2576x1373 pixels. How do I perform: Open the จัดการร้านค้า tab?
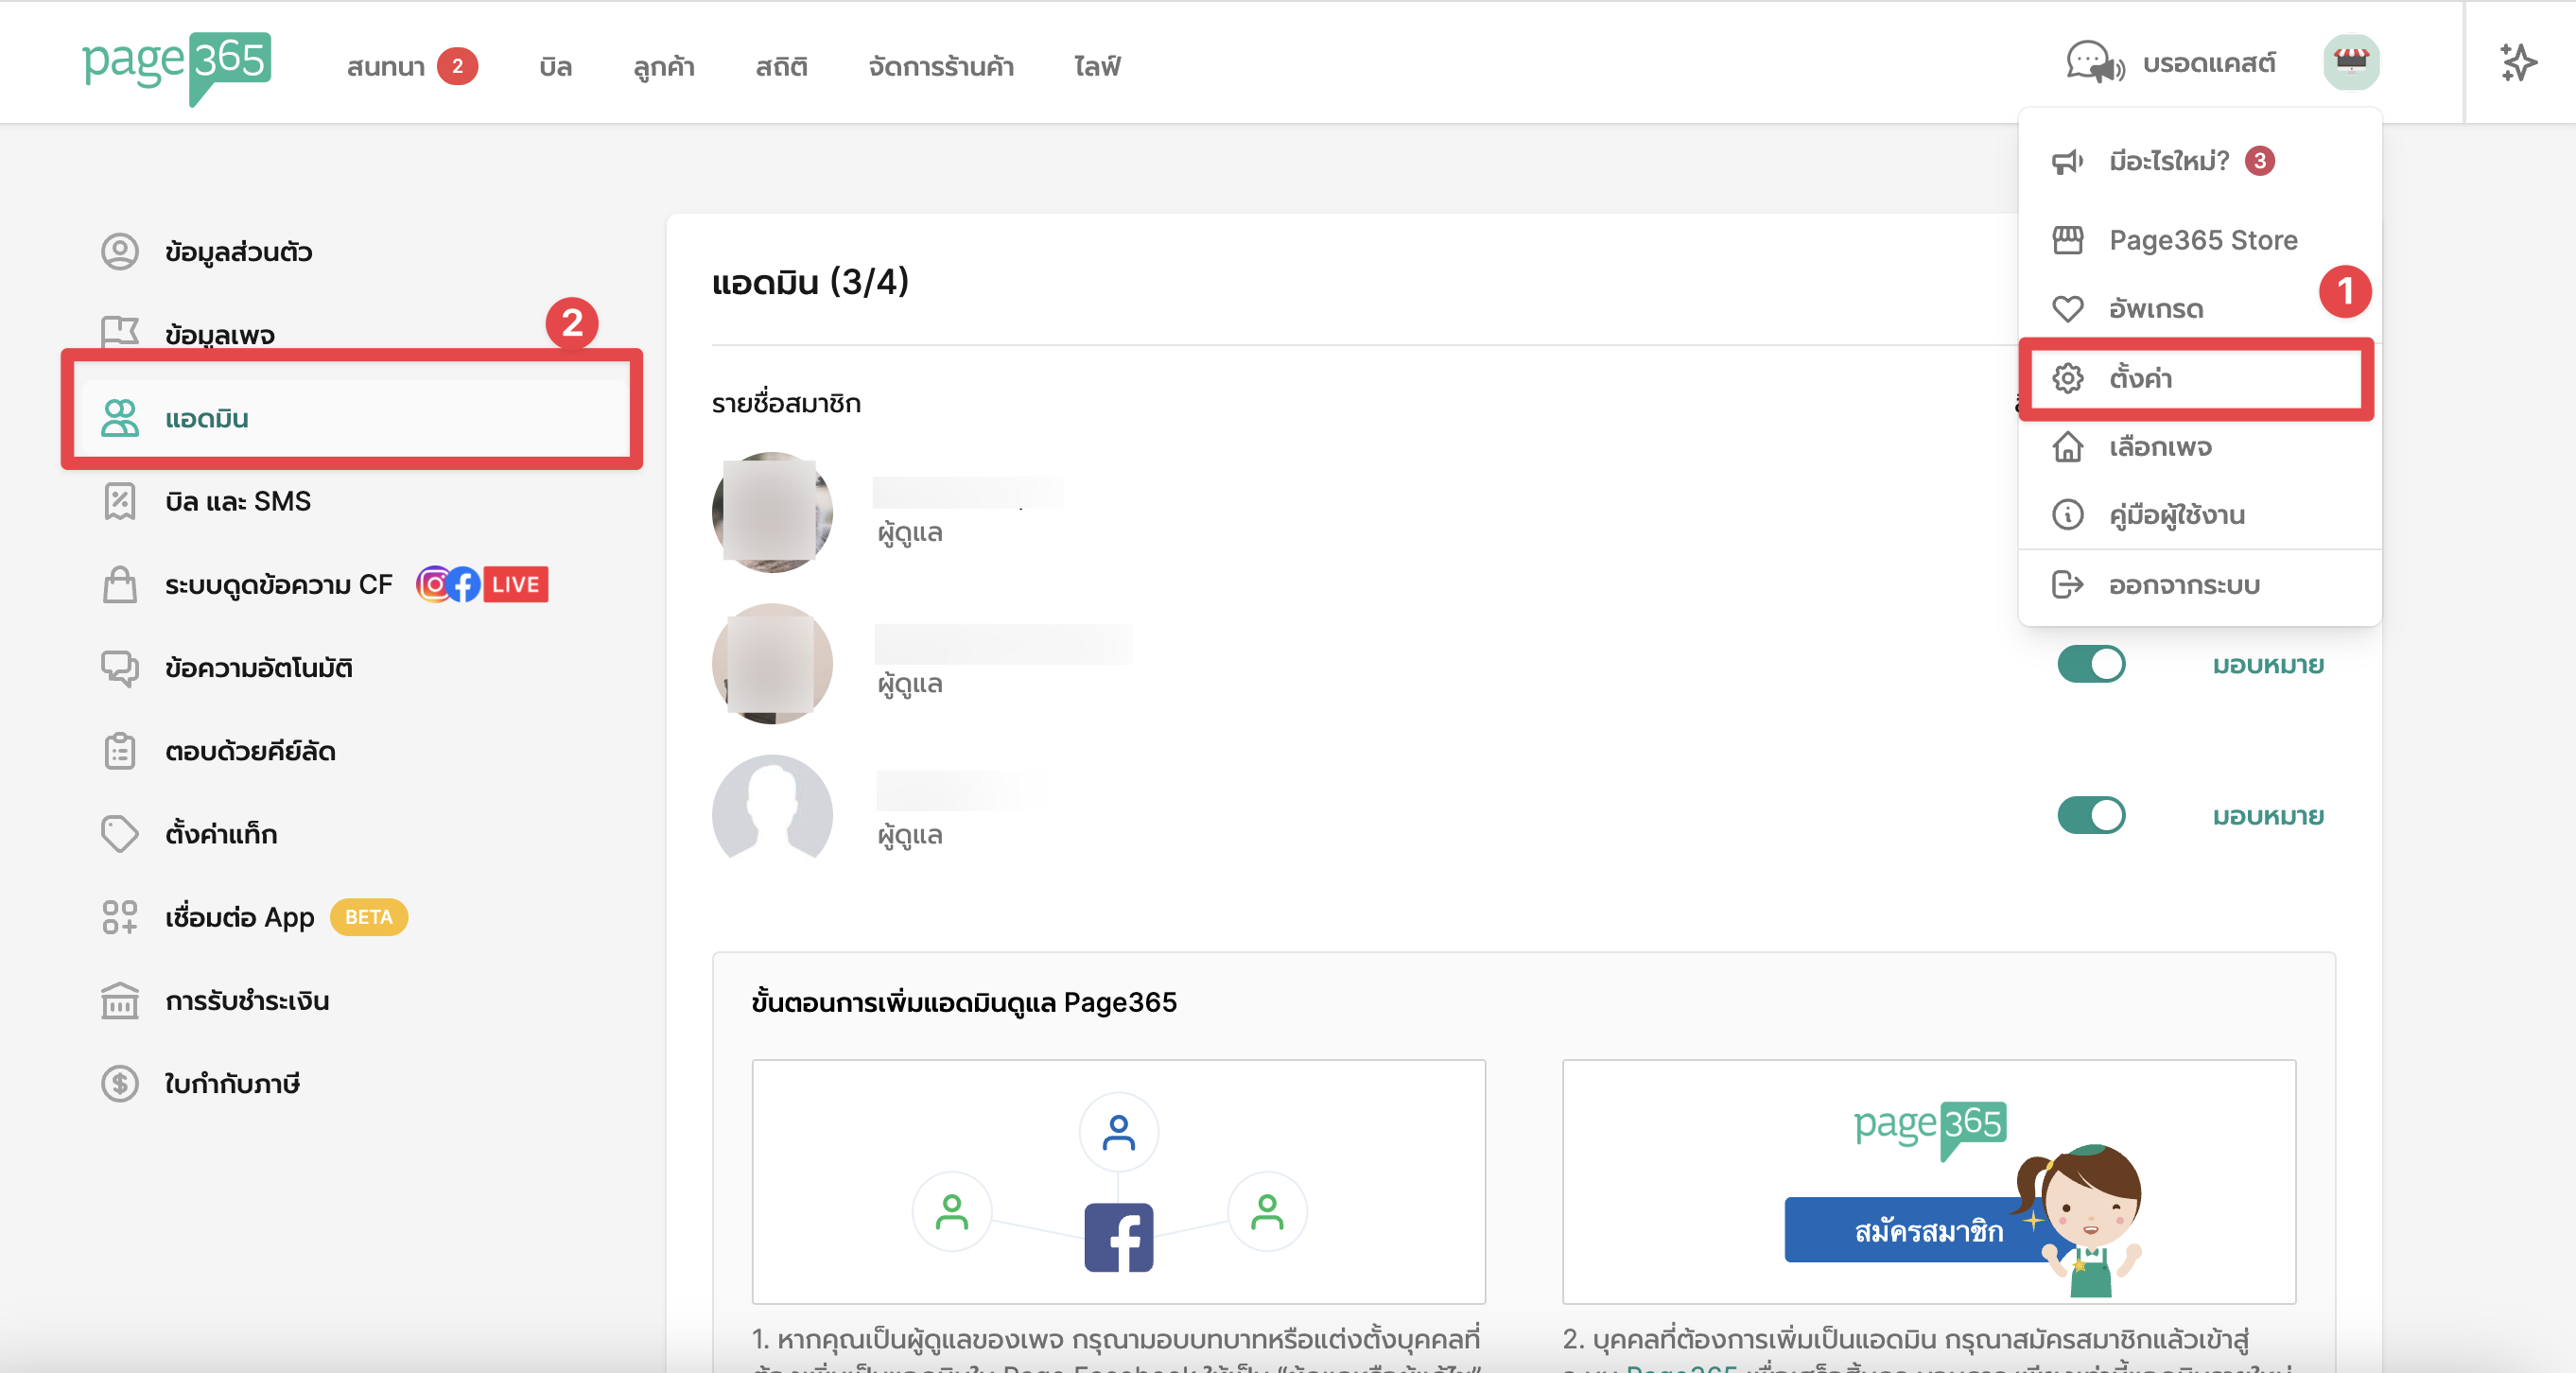tap(941, 66)
